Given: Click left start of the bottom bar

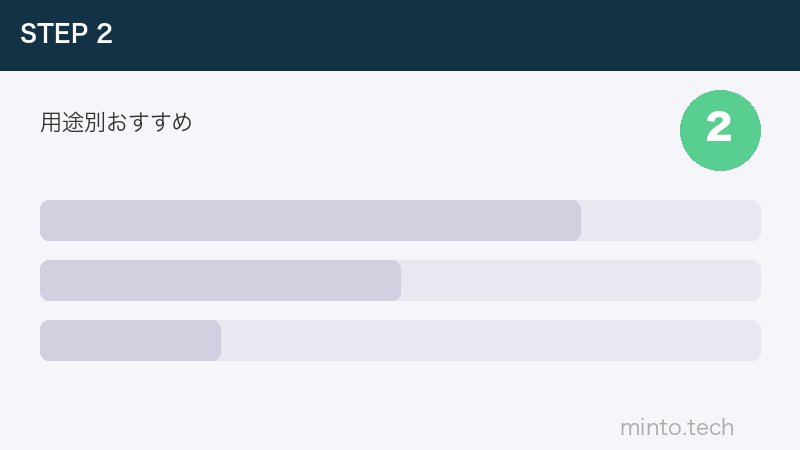Looking at the screenshot, I should (x=46, y=341).
